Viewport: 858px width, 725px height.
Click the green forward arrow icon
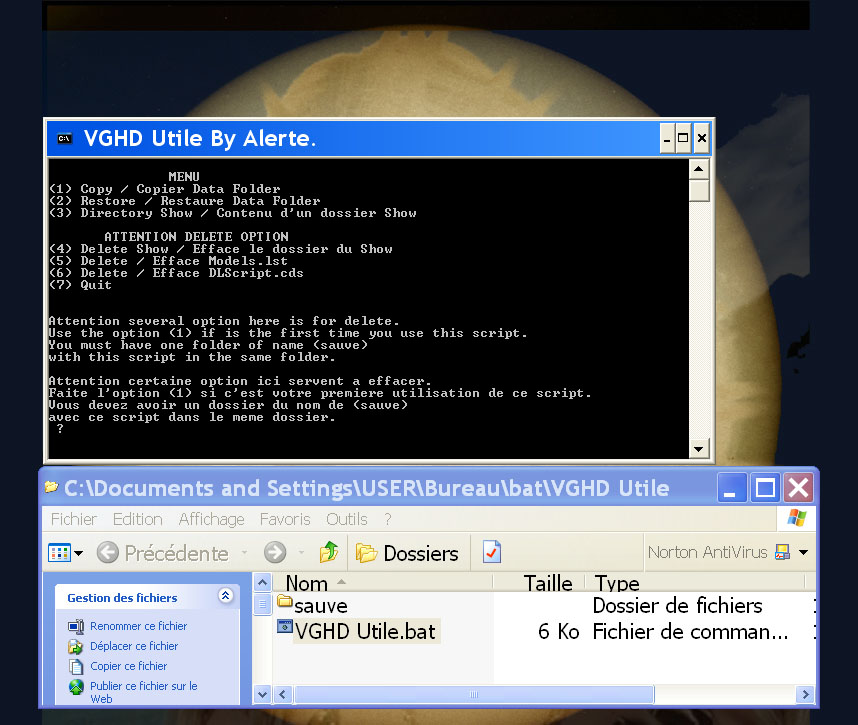click(x=275, y=553)
